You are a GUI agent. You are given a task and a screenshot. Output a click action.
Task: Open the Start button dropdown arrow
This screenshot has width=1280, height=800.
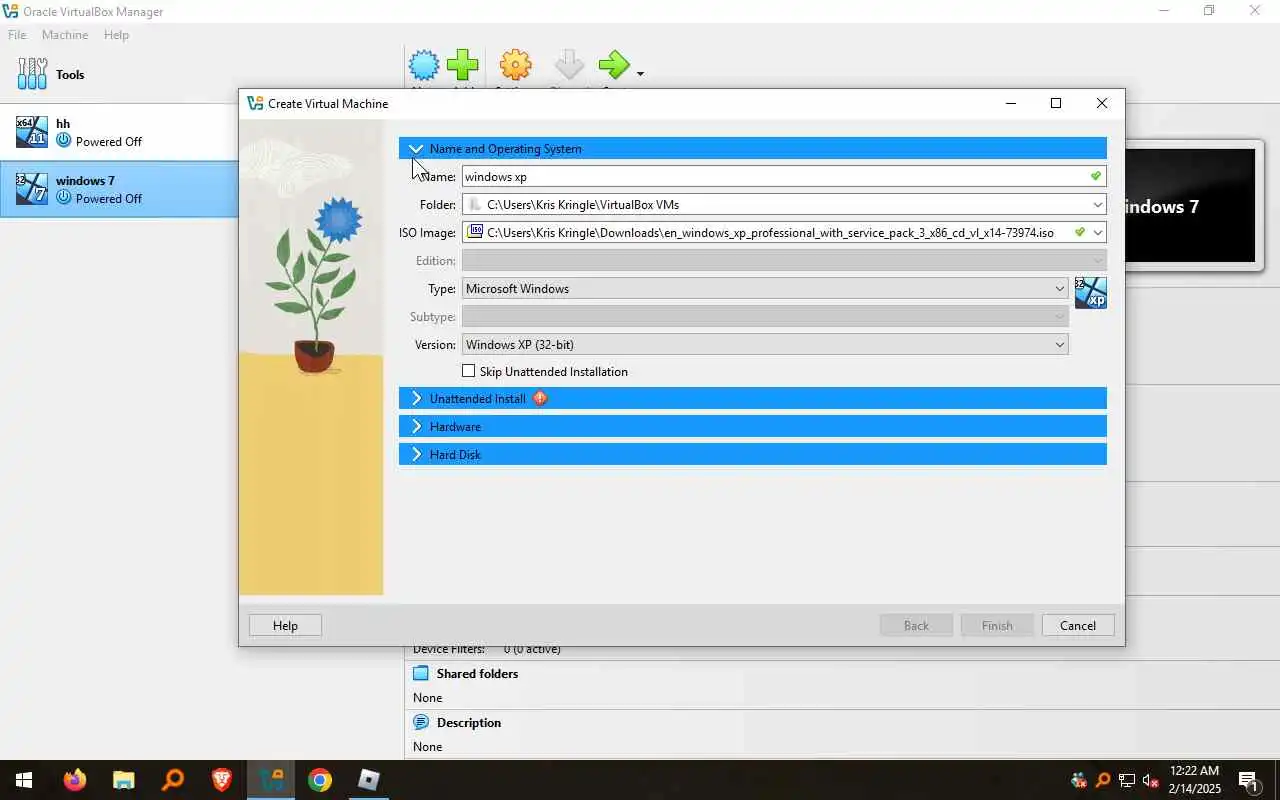tap(640, 73)
